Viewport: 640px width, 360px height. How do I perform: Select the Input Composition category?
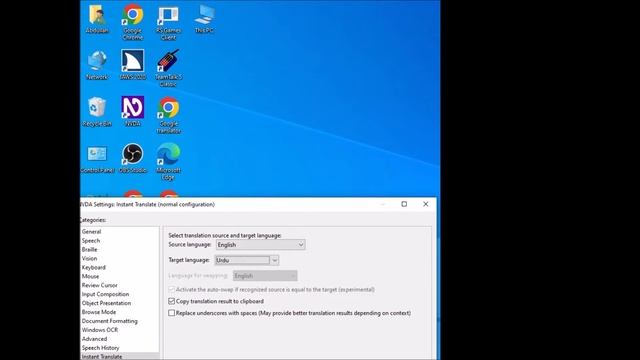(x=105, y=294)
